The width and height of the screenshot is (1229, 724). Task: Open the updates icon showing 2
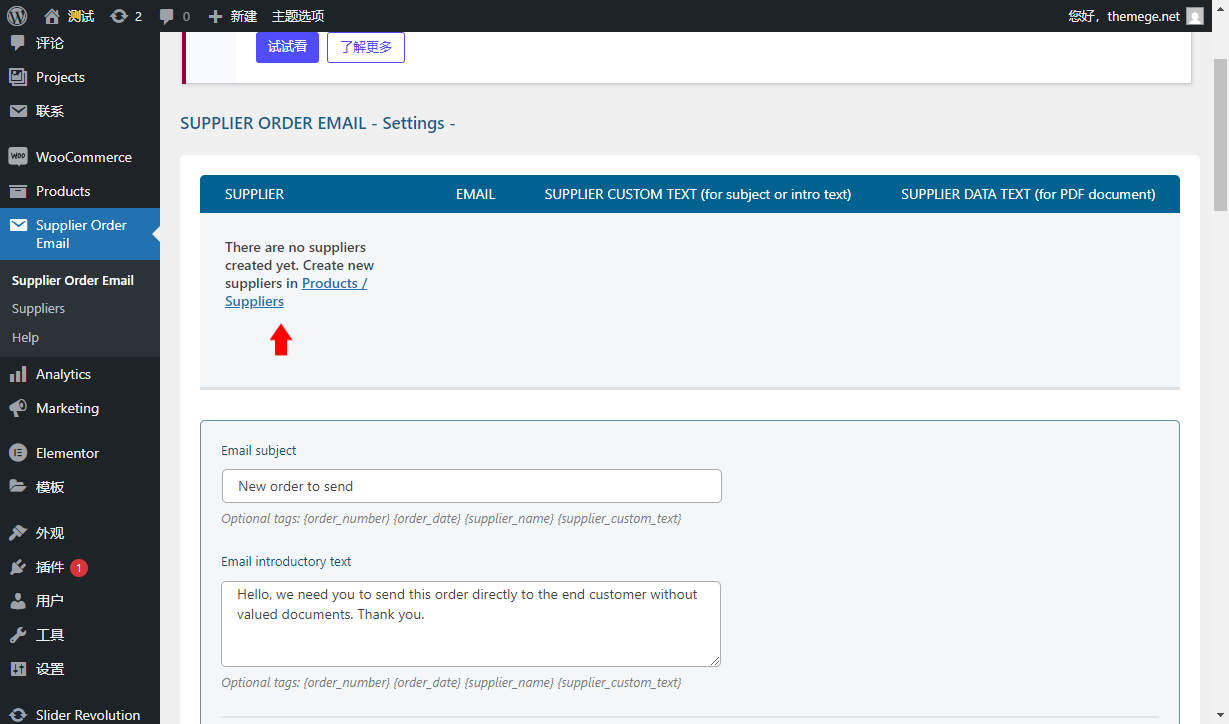(119, 16)
